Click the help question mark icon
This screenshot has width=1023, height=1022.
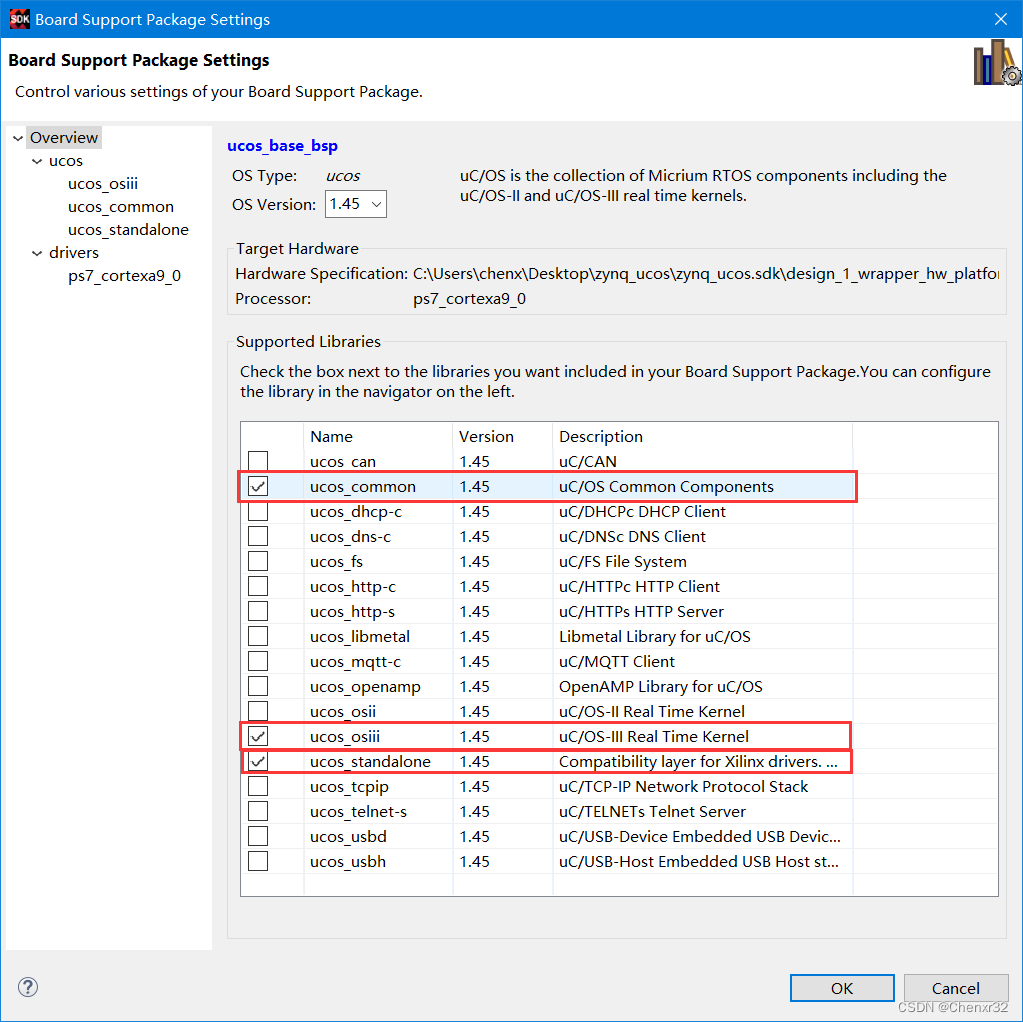click(x=28, y=986)
